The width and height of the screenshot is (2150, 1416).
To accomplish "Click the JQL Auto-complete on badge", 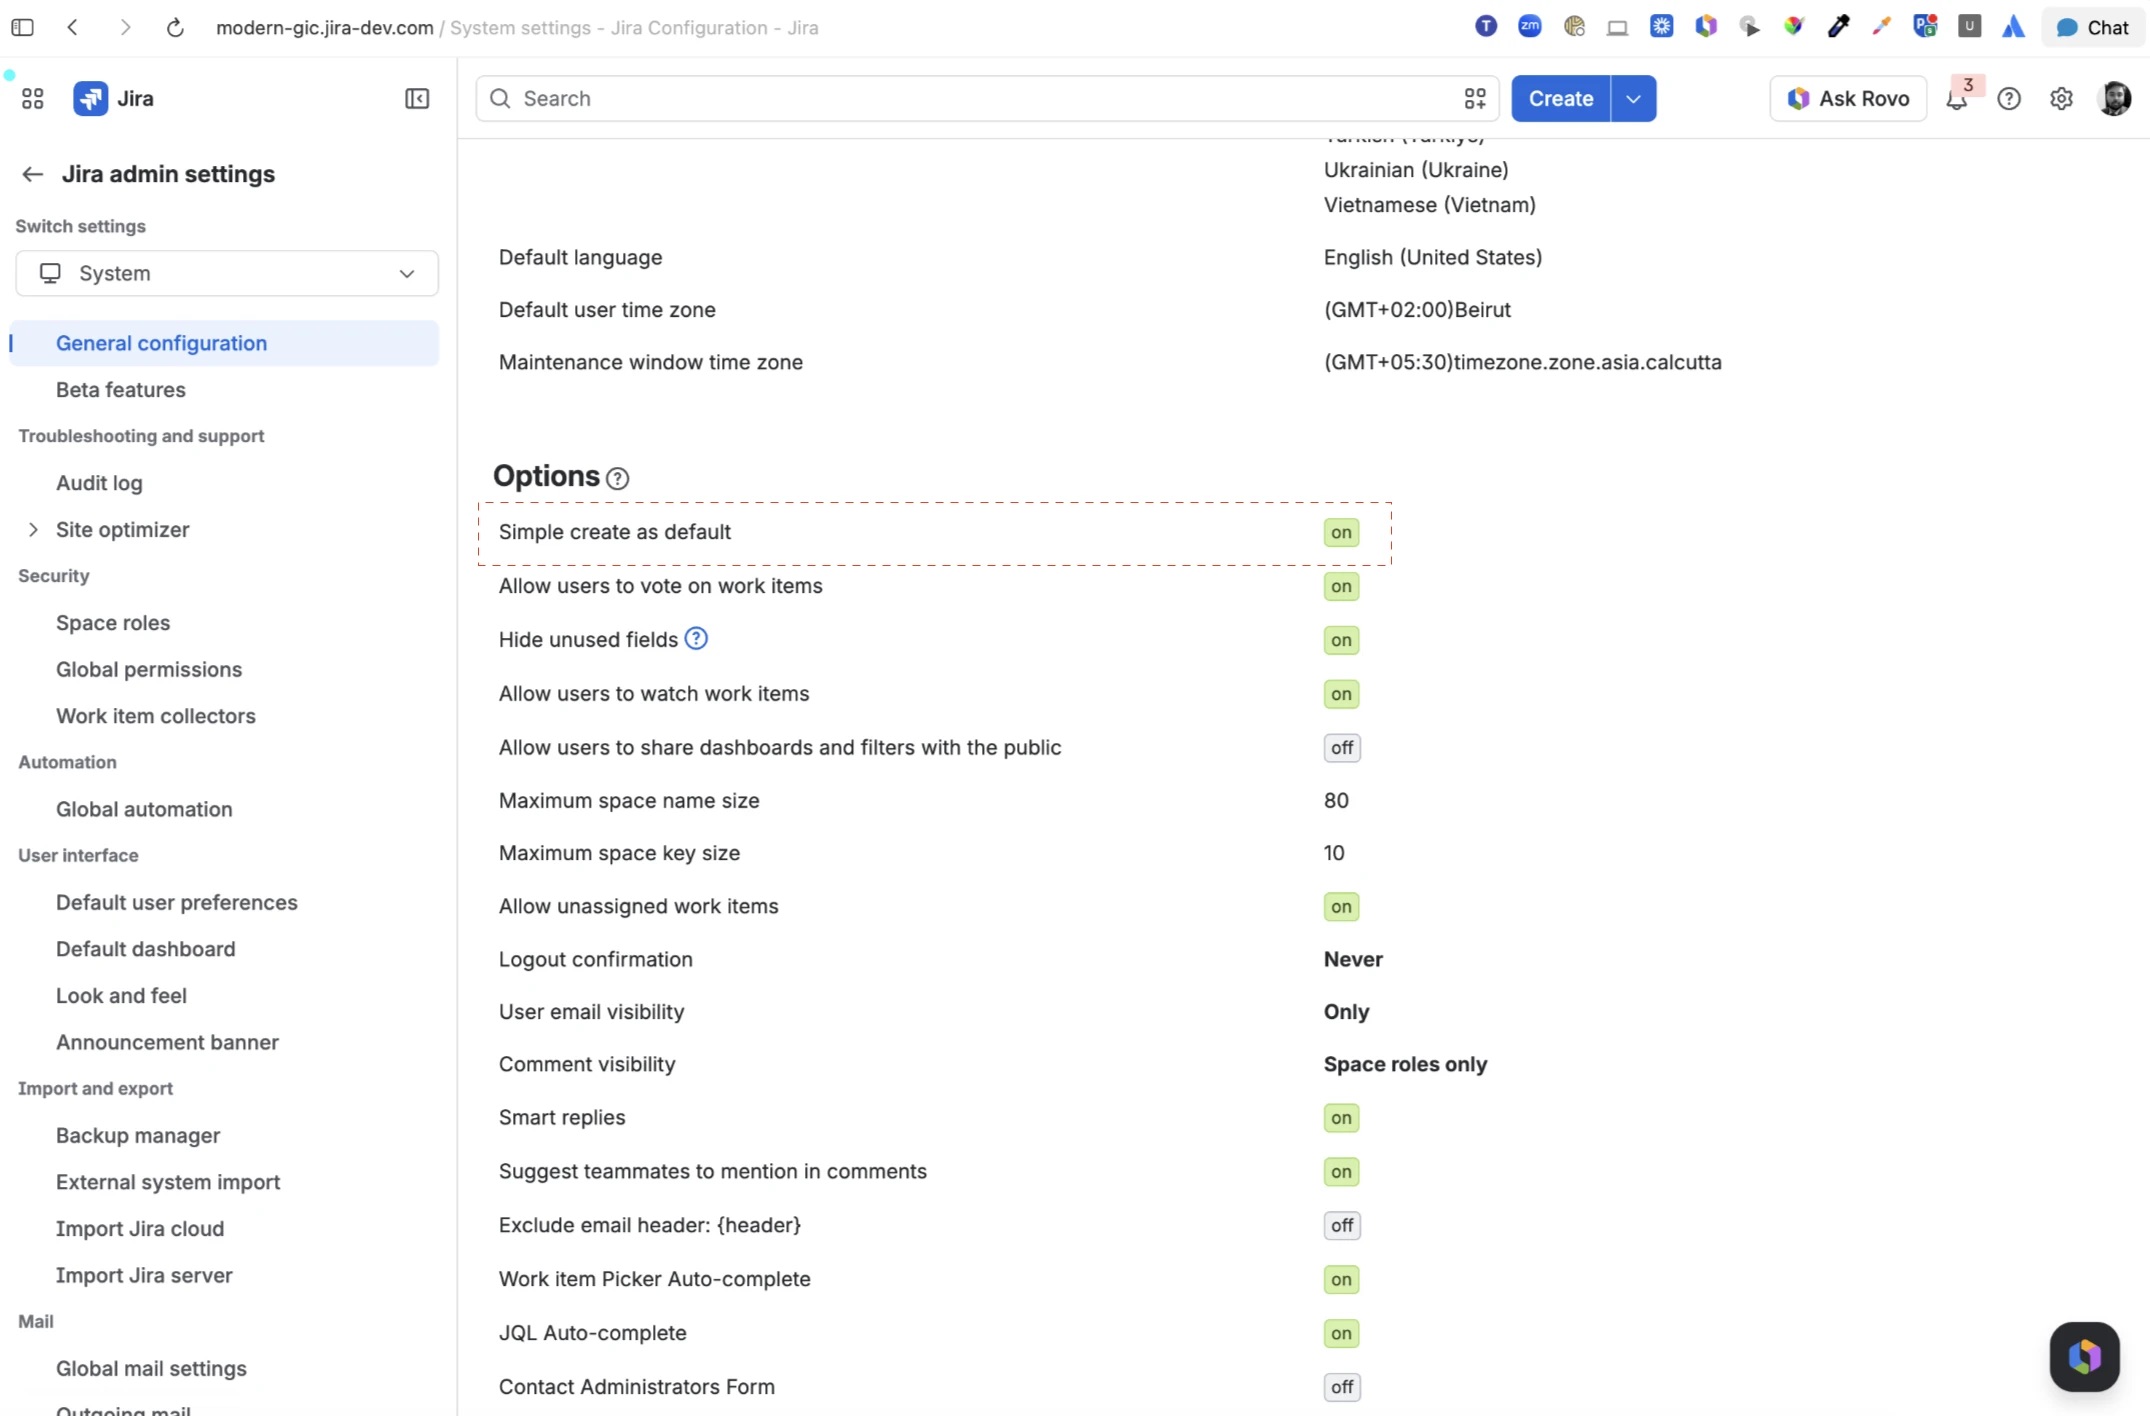I will pos(1341,1334).
